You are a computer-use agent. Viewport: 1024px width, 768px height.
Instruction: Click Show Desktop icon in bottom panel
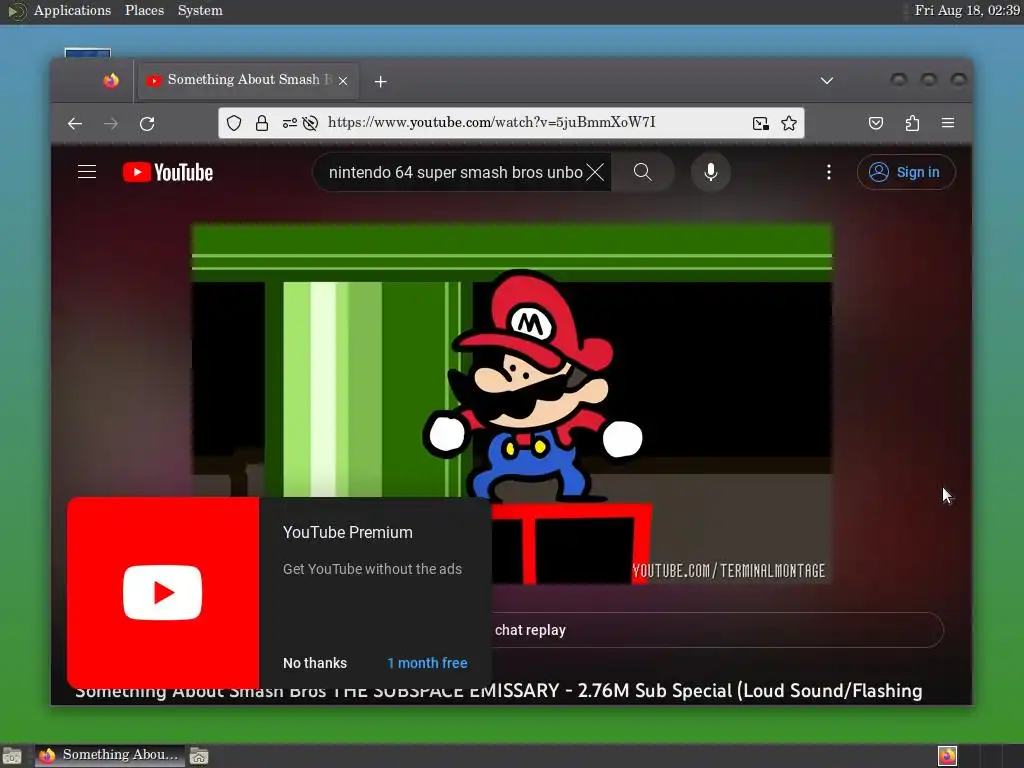pyautogui.click(x=12, y=756)
